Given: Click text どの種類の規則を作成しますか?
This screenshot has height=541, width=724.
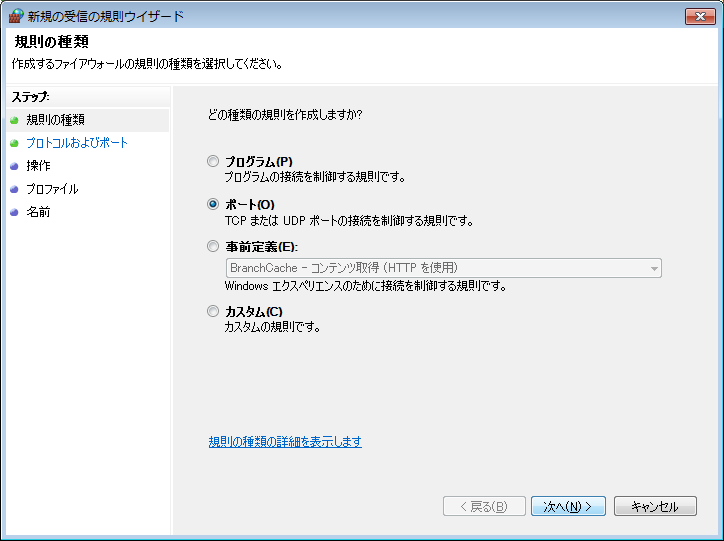Looking at the screenshot, I should coord(285,114).
